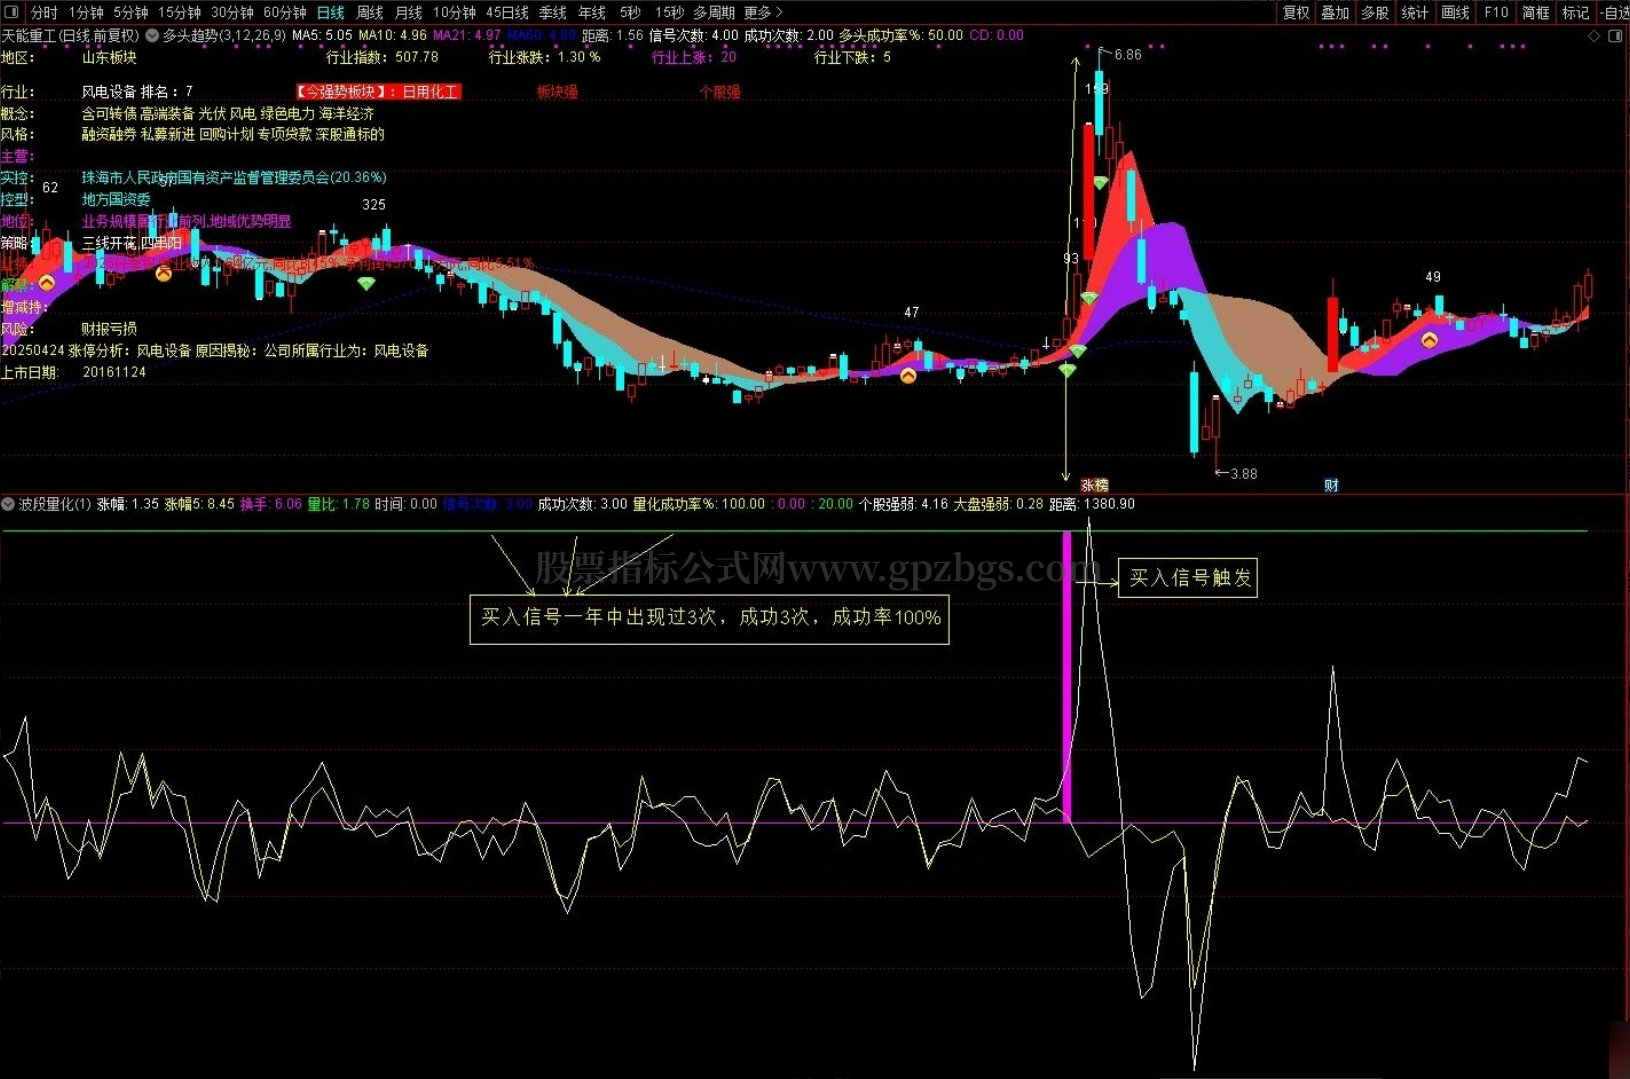Screen dimensions: 1630x1079
Task: Click the 今强势板块 日用化工 red label
Action: click(378, 91)
